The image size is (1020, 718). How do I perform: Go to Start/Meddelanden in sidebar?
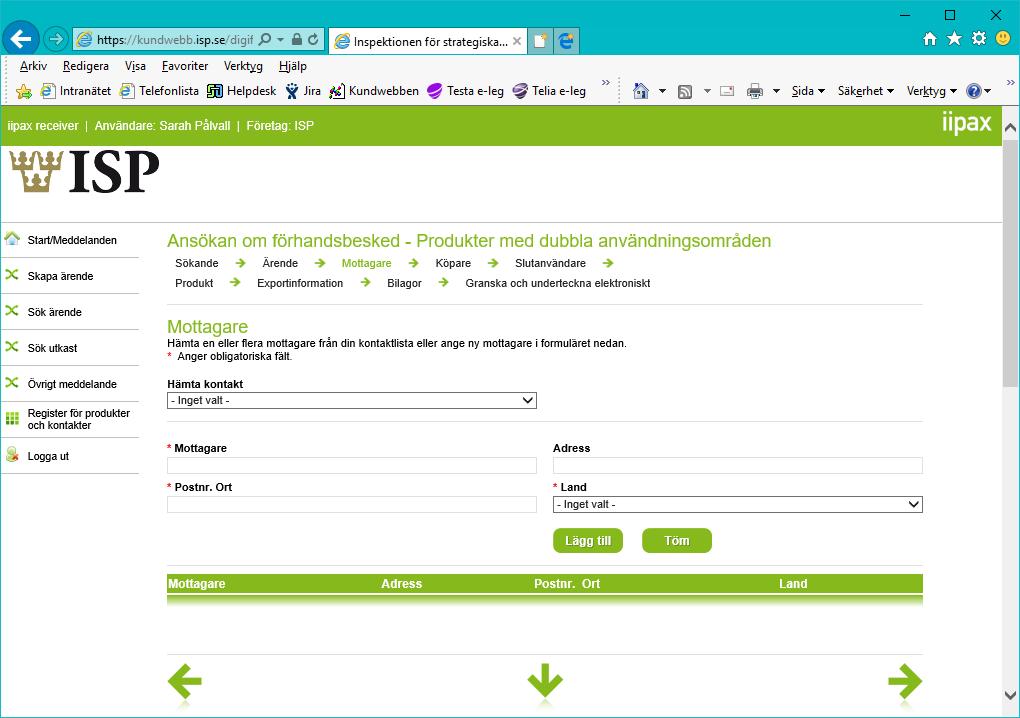[72, 240]
